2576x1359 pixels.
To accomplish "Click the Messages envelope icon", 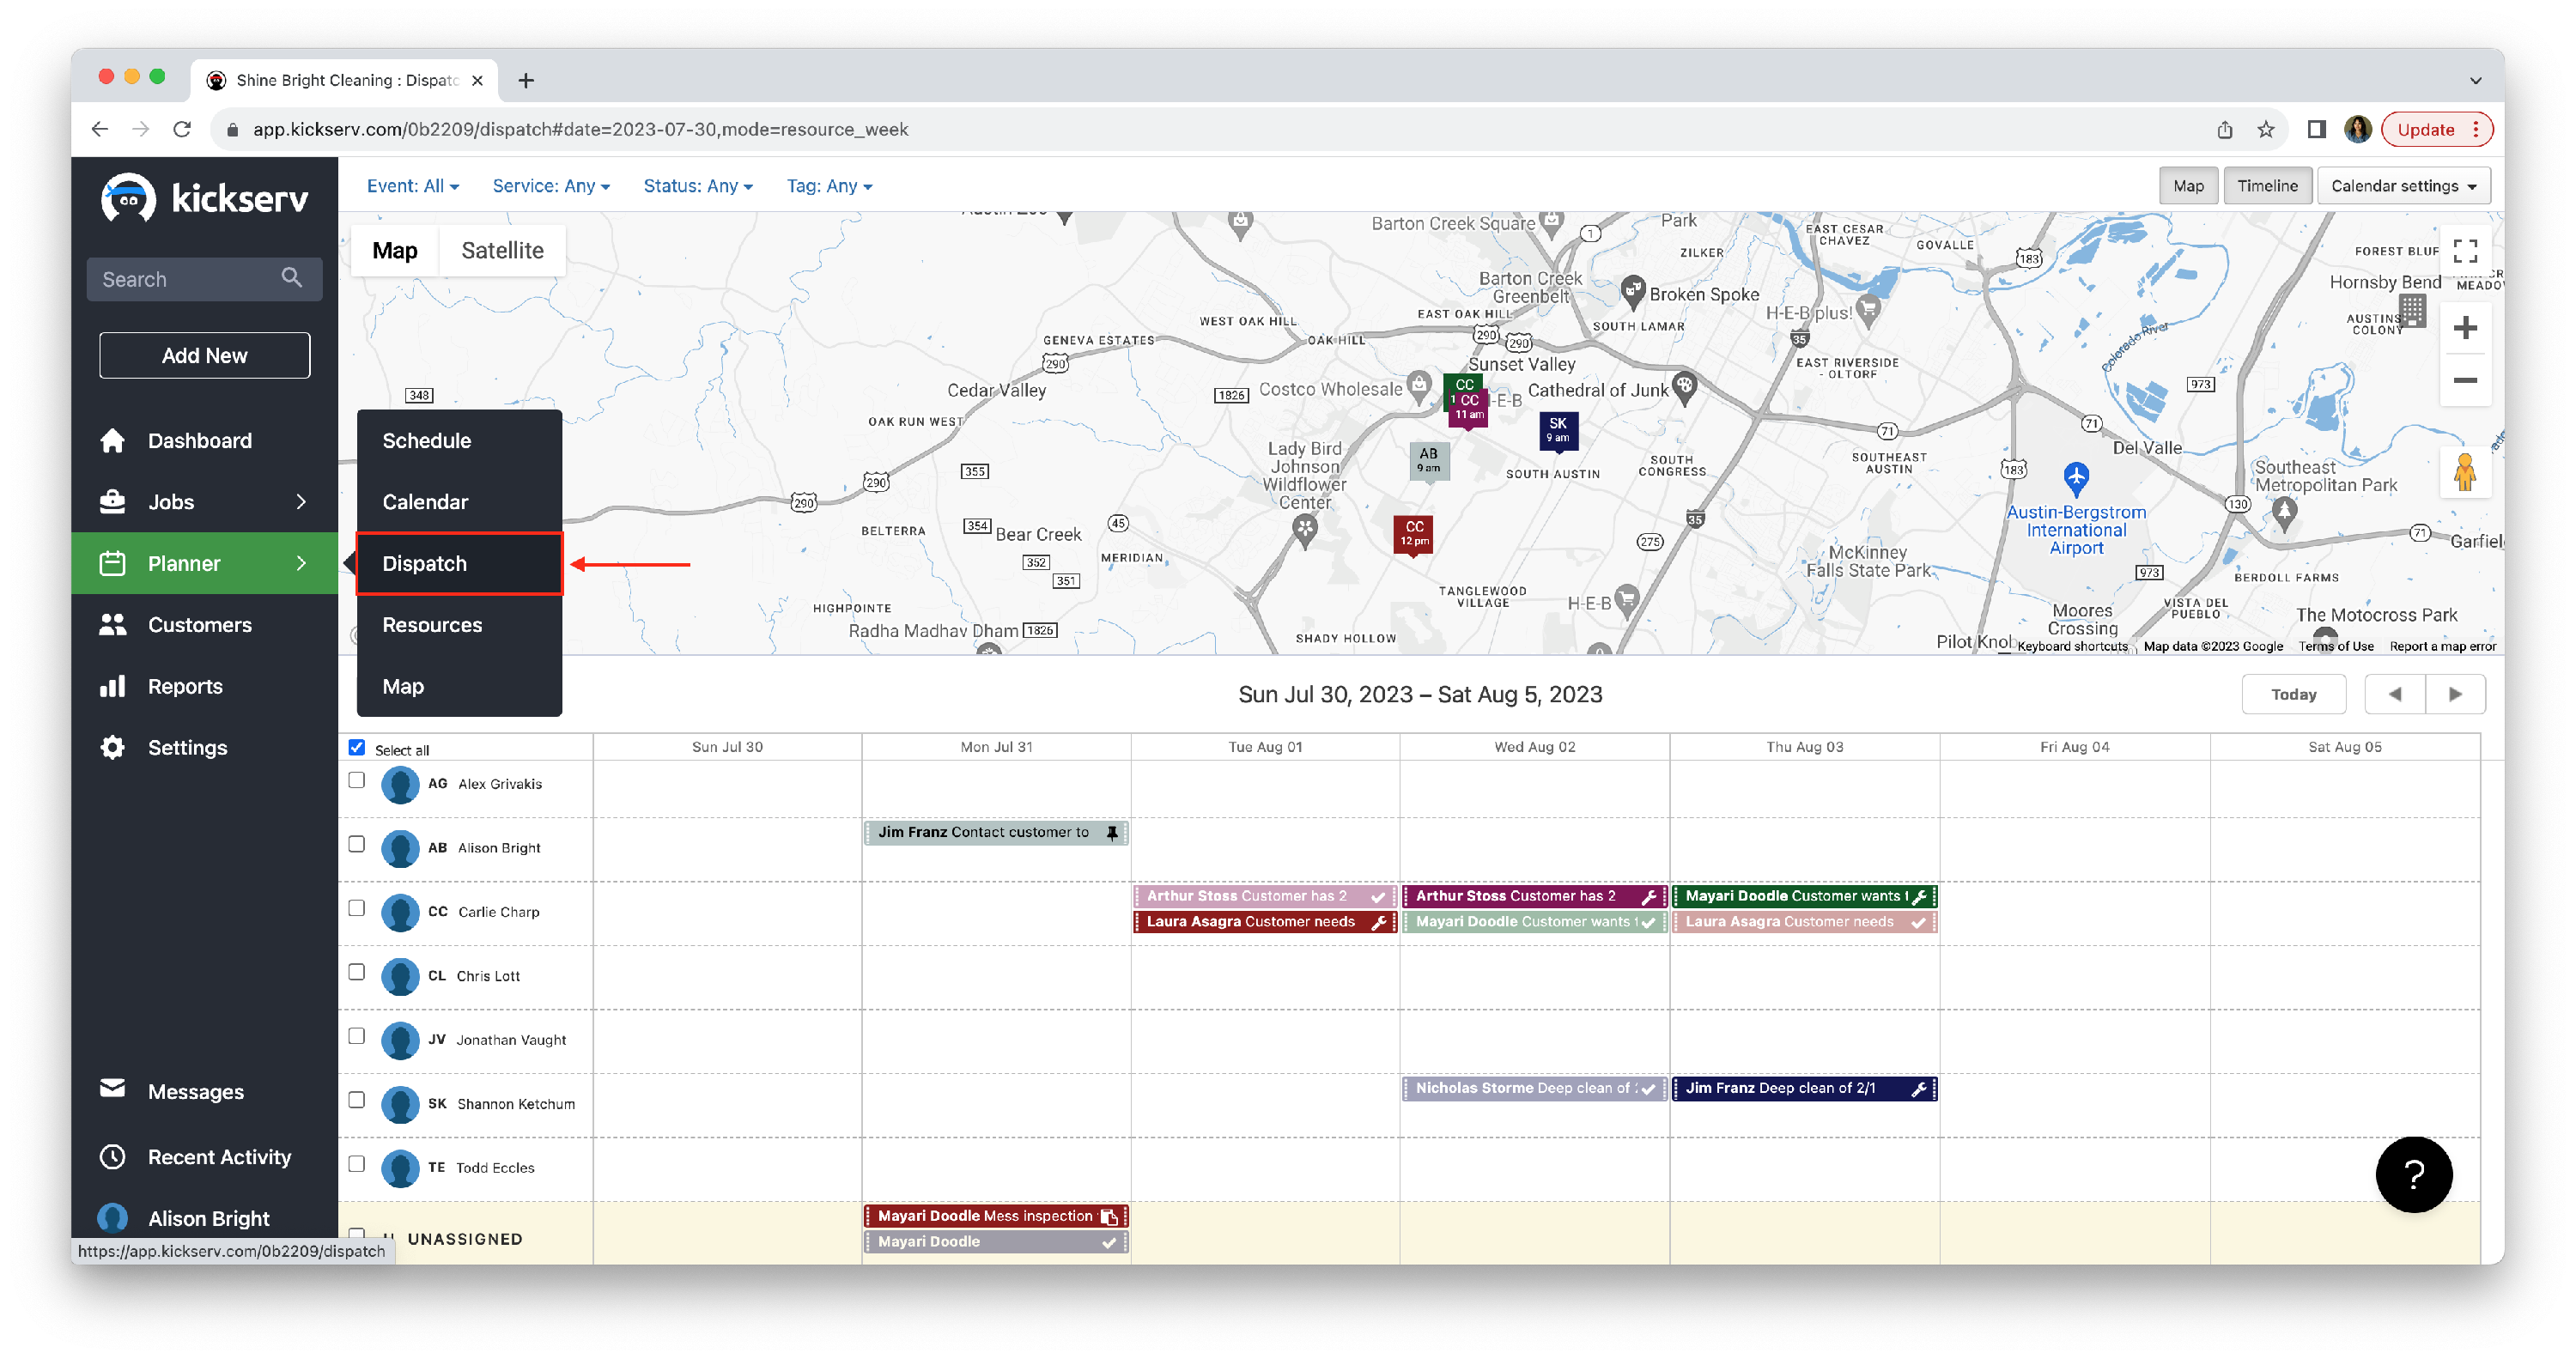I will click(112, 1089).
